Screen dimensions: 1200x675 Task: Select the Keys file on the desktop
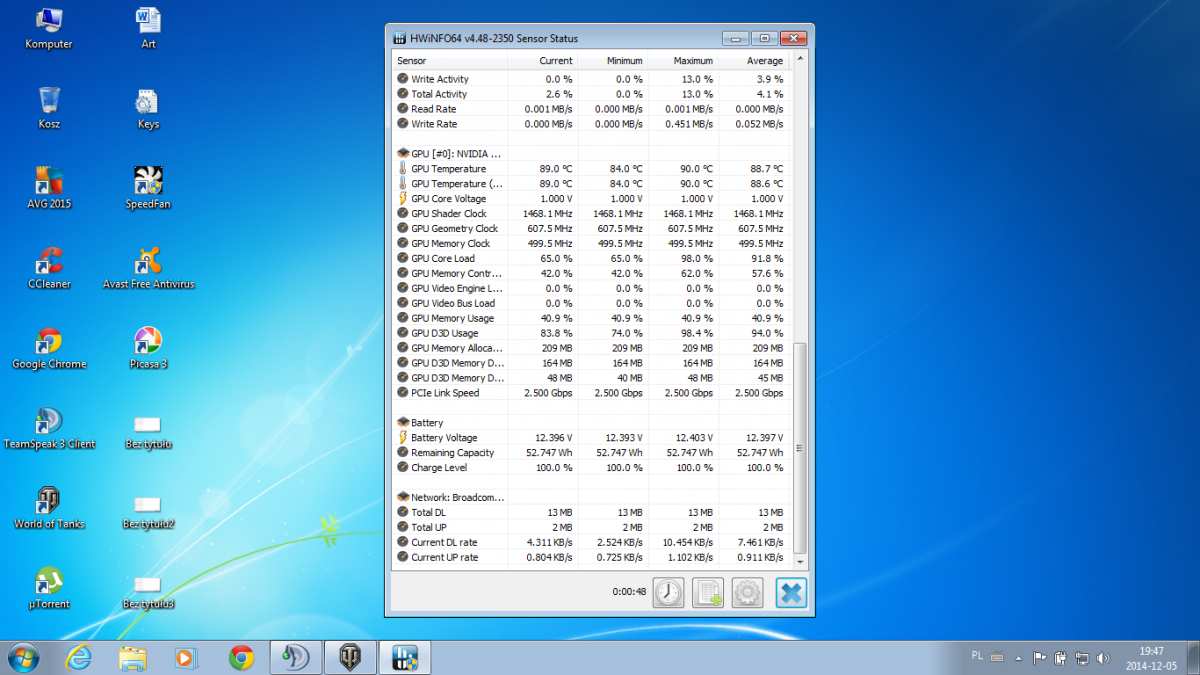(x=148, y=108)
